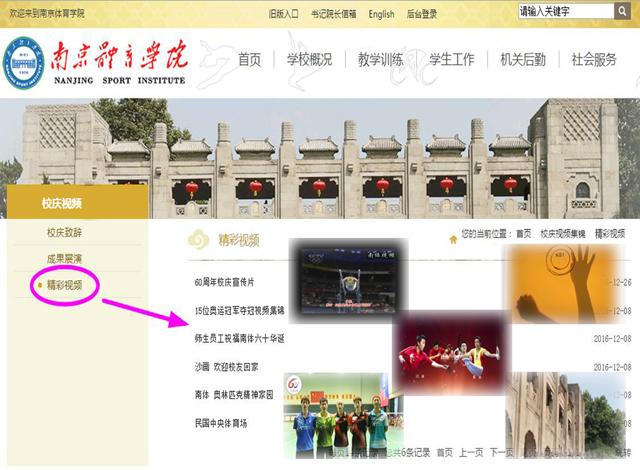The width and height of the screenshot is (640, 470).
Task: Switch to the English version
Action: click(381, 14)
